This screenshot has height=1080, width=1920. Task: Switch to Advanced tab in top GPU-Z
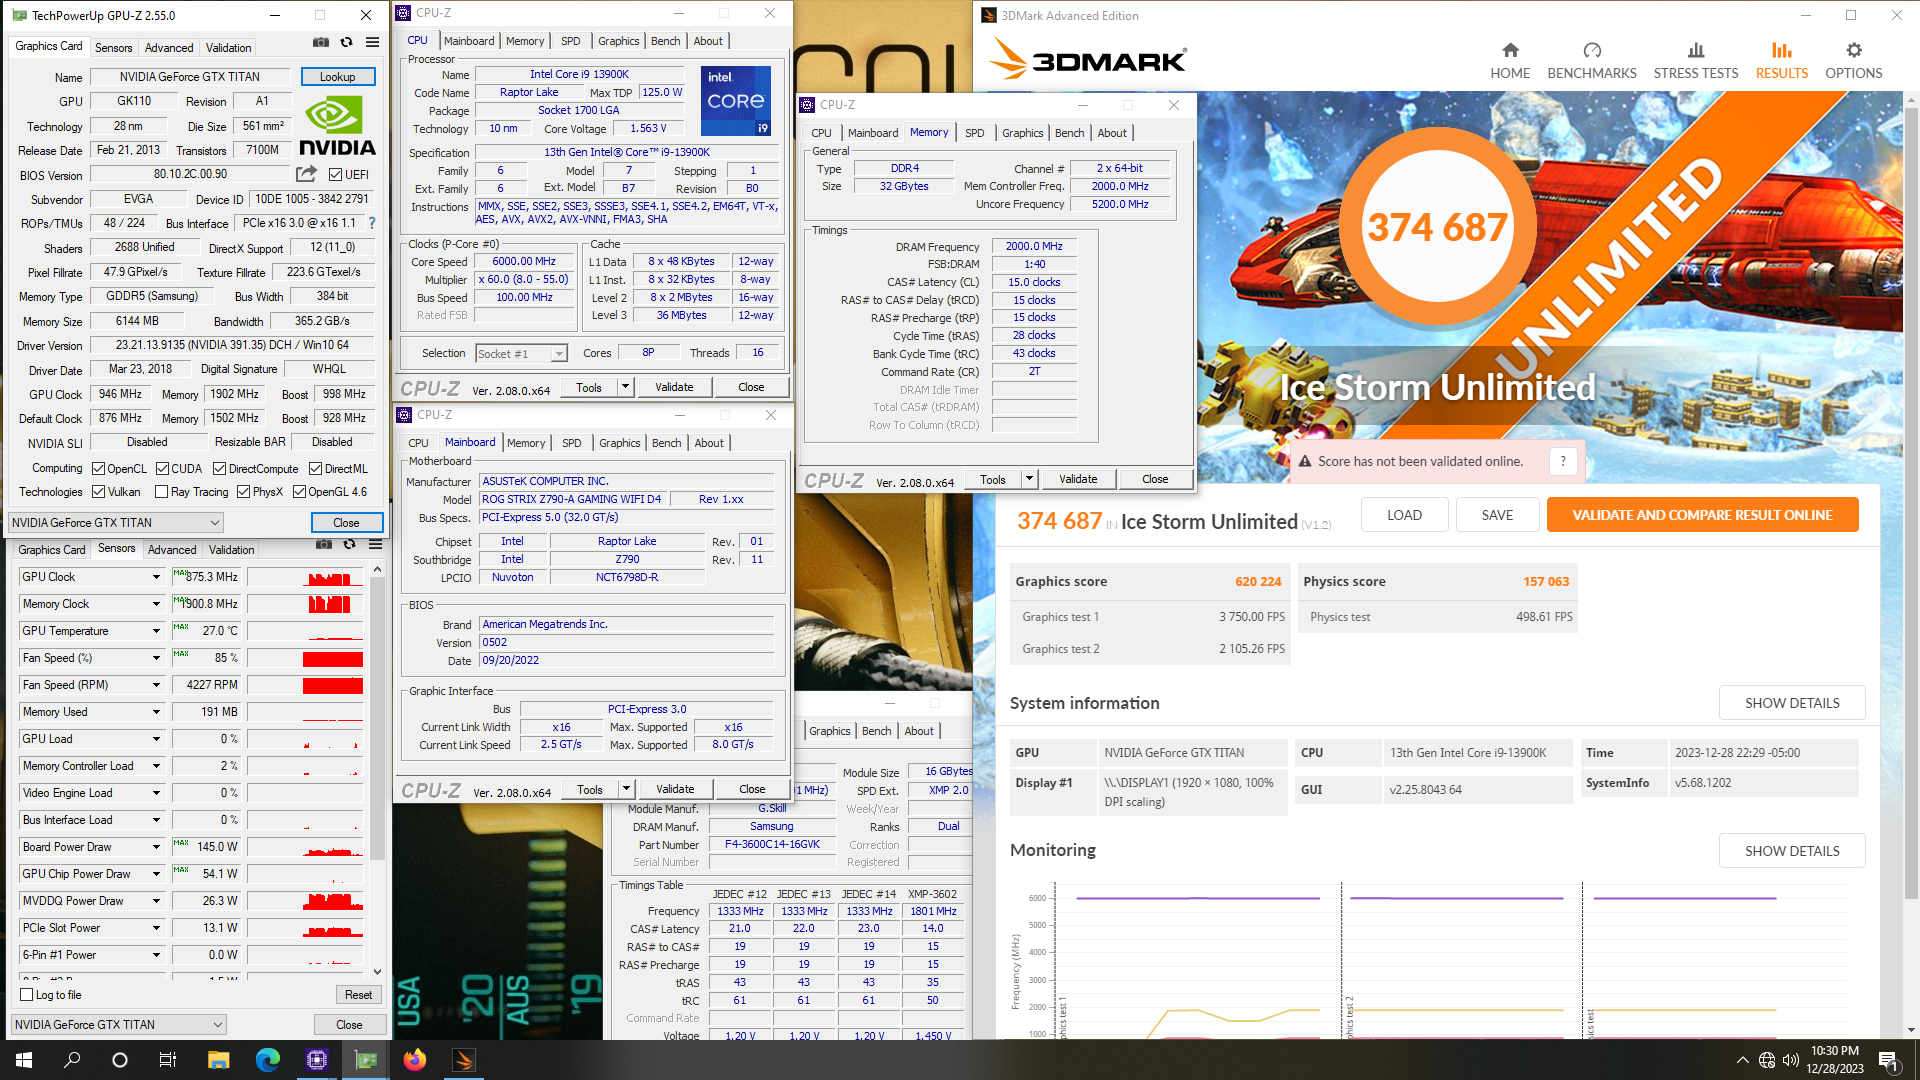169,48
